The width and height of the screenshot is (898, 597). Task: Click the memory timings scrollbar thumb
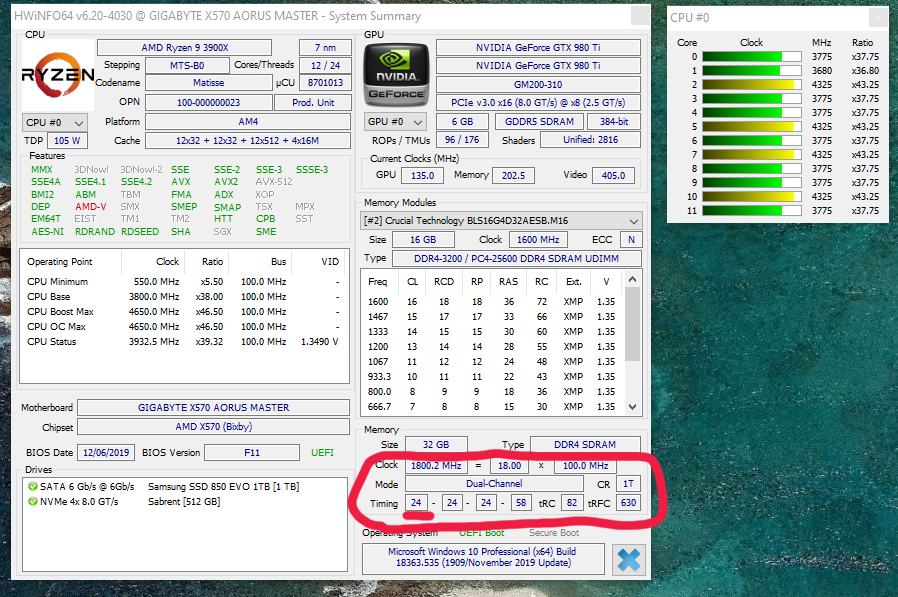point(632,324)
